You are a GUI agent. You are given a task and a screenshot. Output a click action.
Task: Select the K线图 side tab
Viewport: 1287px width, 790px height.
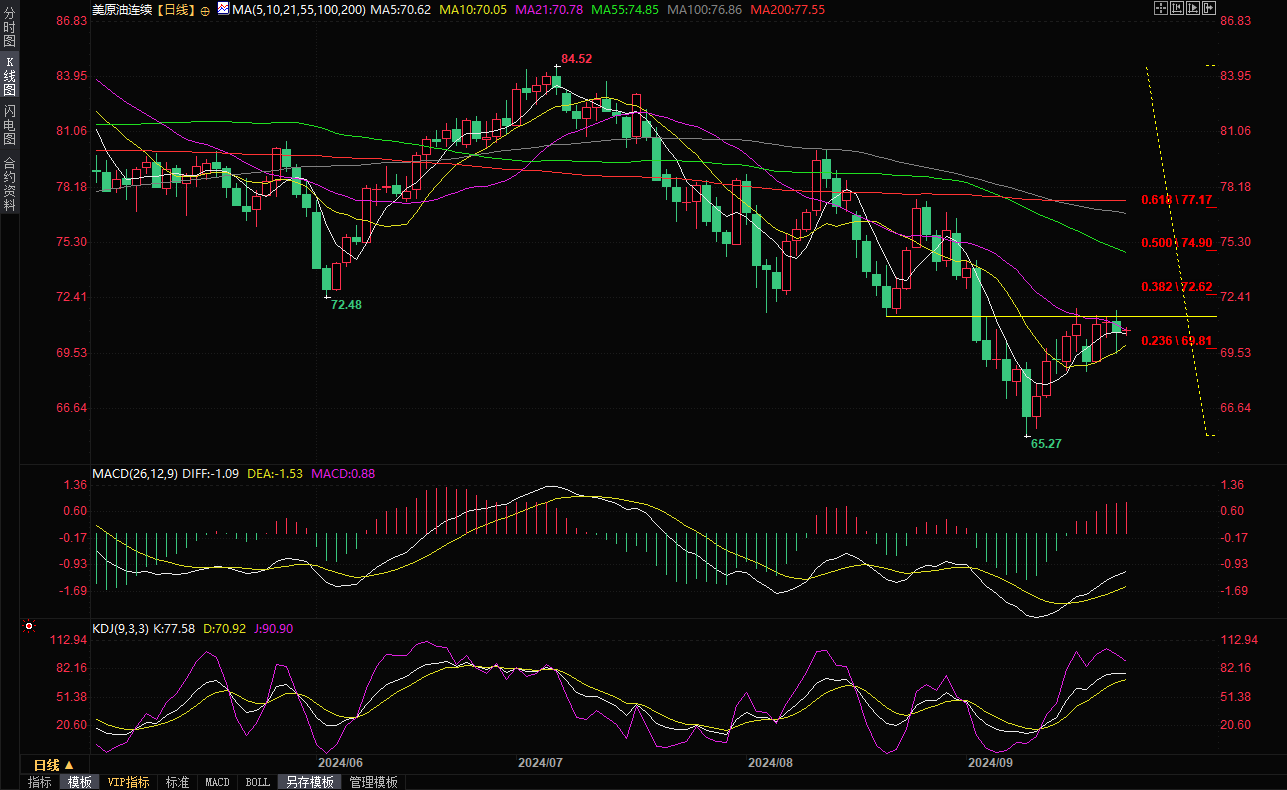tap(9, 76)
